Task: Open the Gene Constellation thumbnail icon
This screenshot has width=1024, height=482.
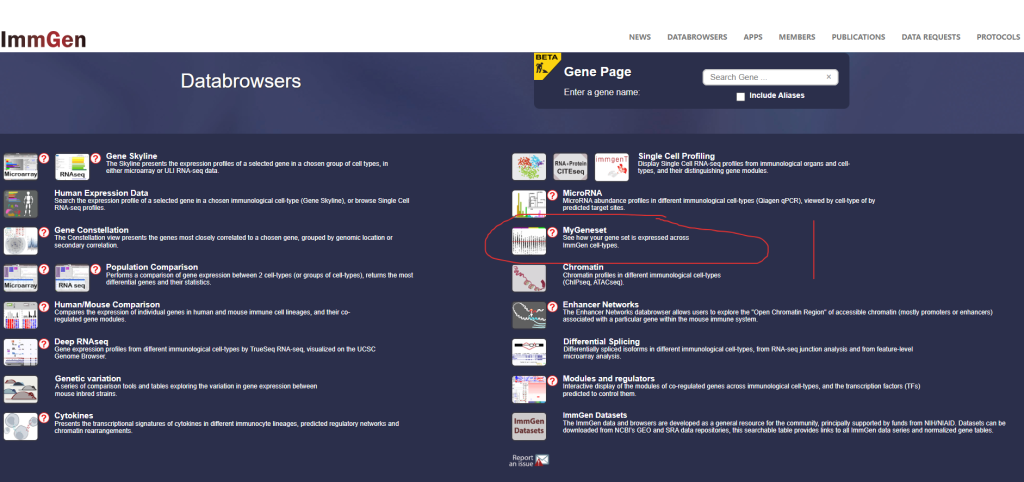Action: pos(21,241)
